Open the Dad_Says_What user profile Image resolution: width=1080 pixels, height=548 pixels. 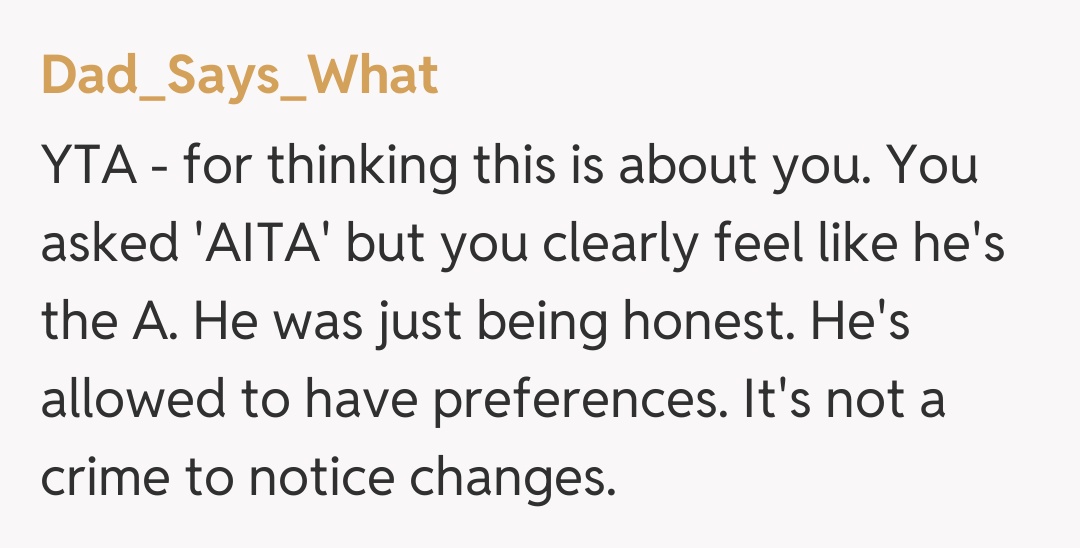coord(240,75)
